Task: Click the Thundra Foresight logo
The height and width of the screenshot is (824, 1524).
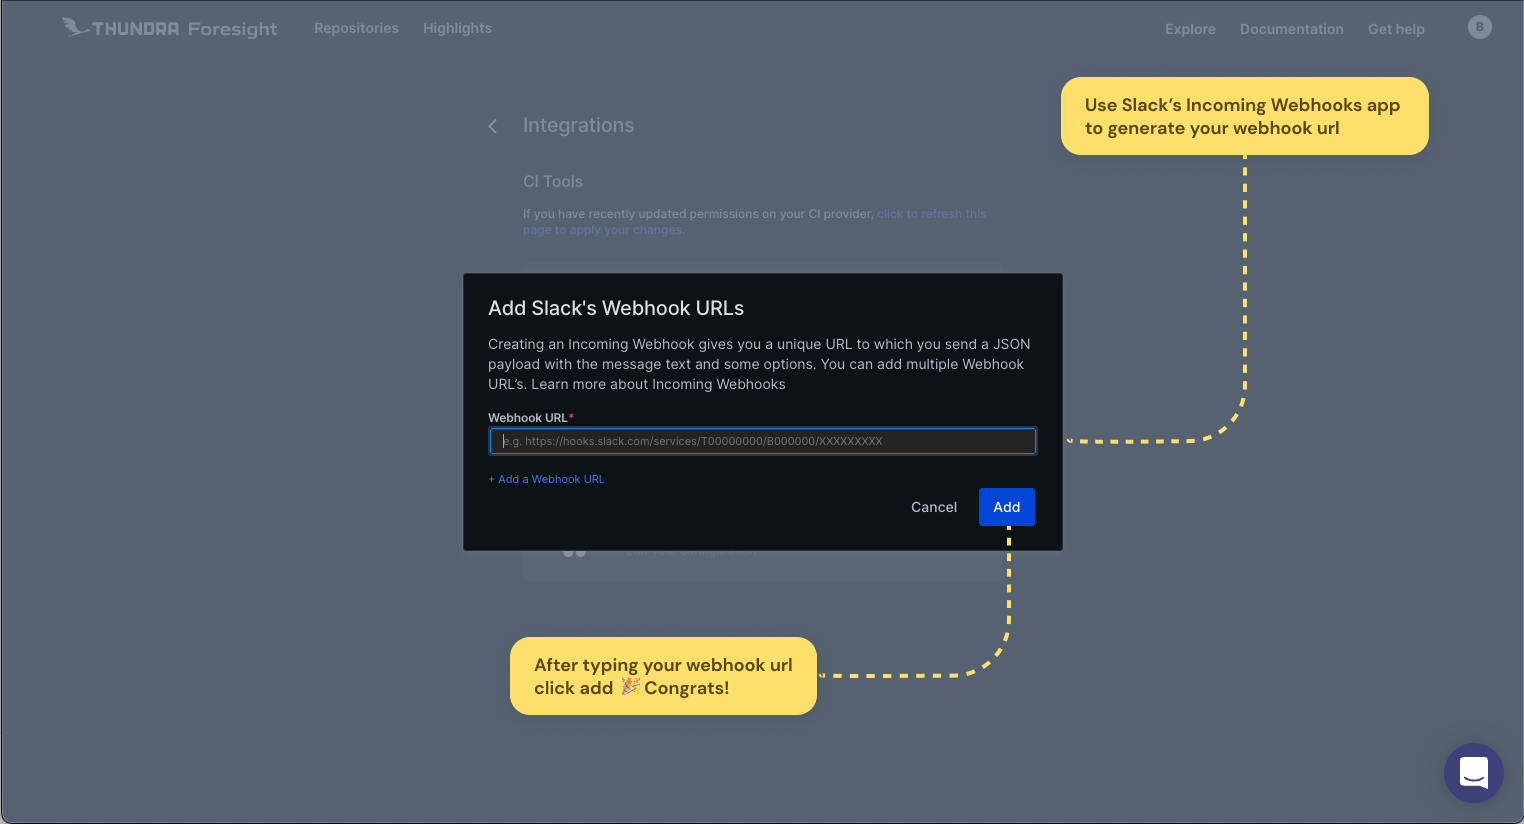Action: click(170, 28)
